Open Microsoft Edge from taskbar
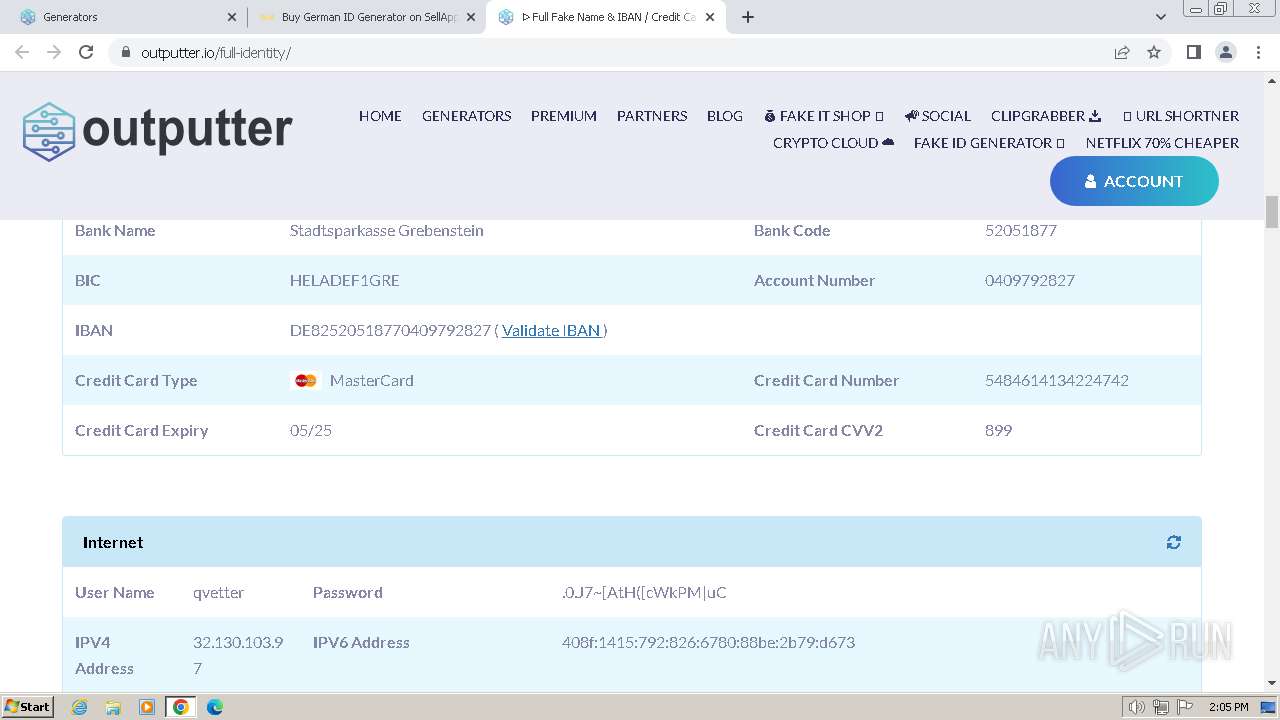Viewport: 1280px width, 720px height. (x=214, y=707)
